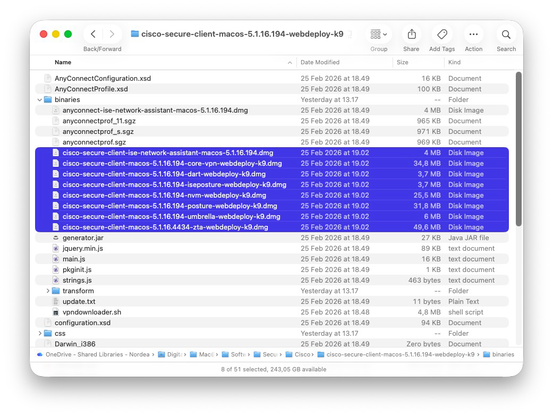Open the Group view options dropdown

(378, 34)
